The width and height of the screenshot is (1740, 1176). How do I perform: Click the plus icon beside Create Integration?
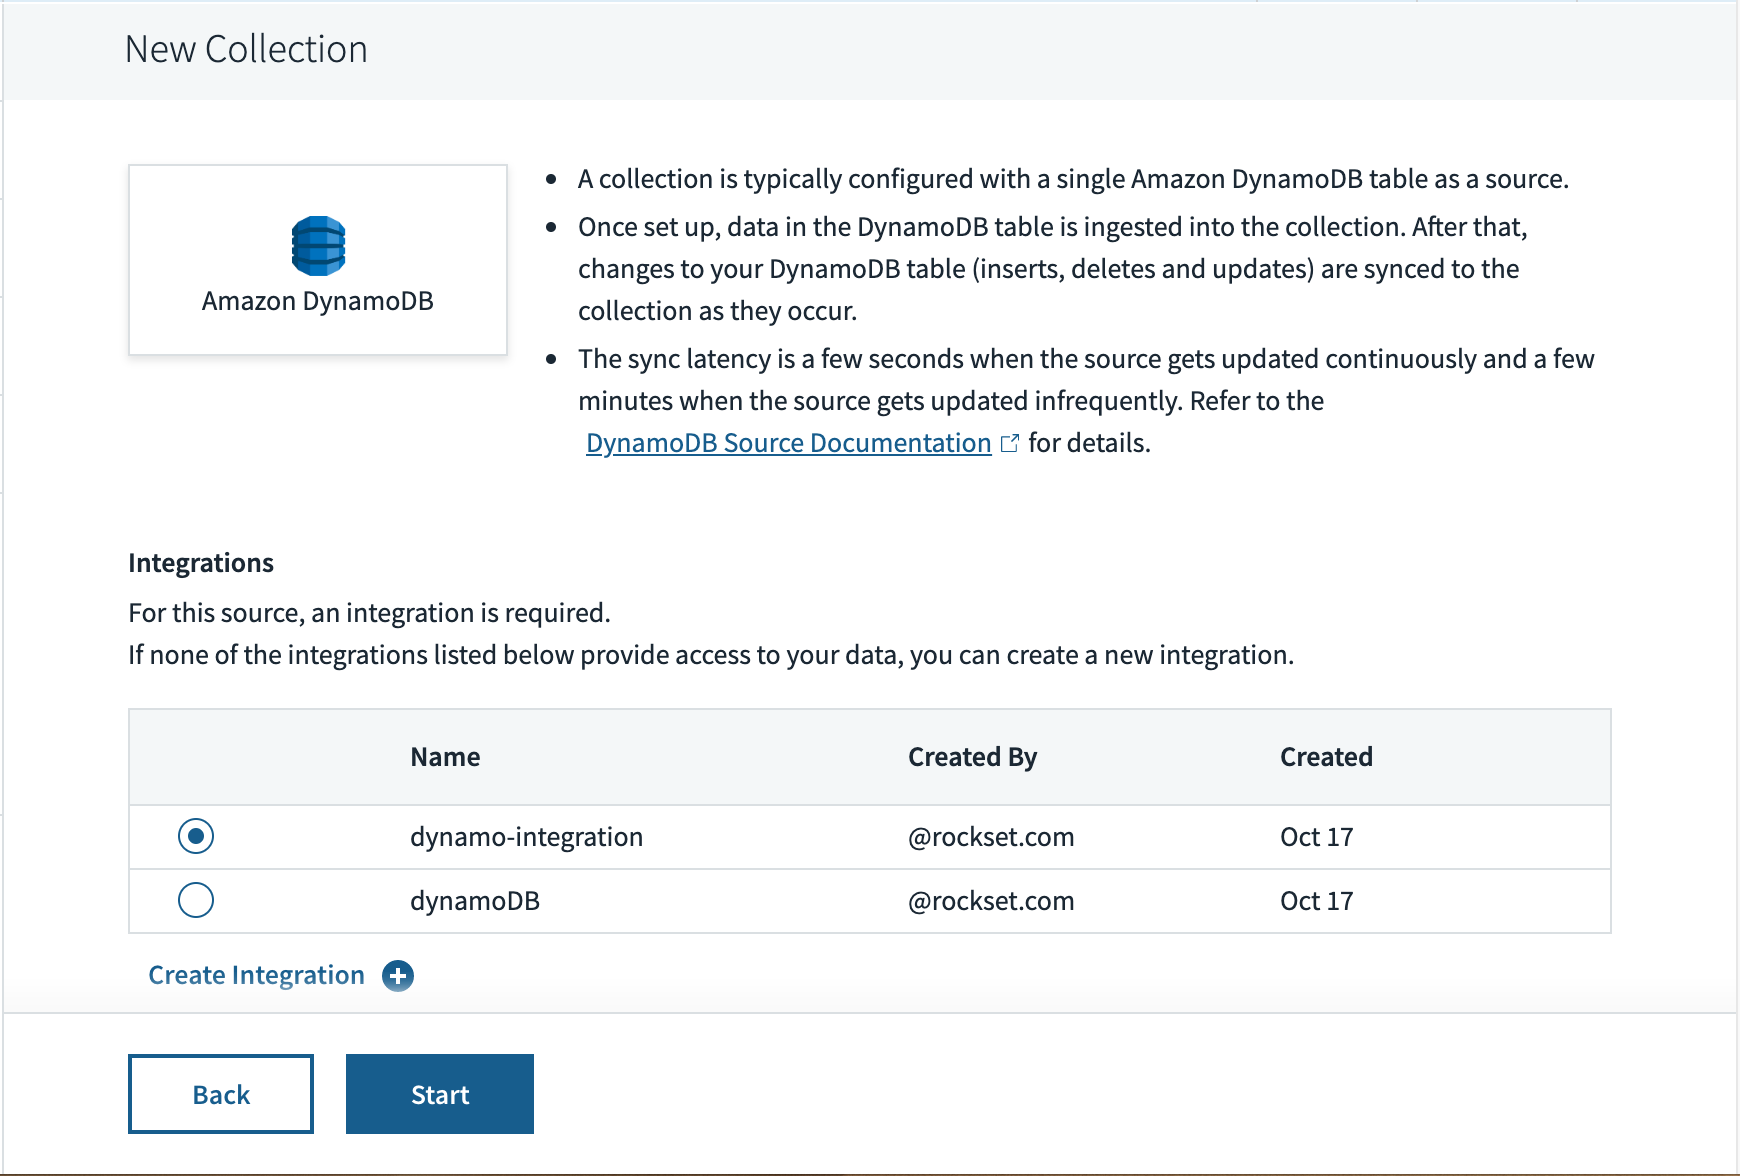[x=398, y=976]
